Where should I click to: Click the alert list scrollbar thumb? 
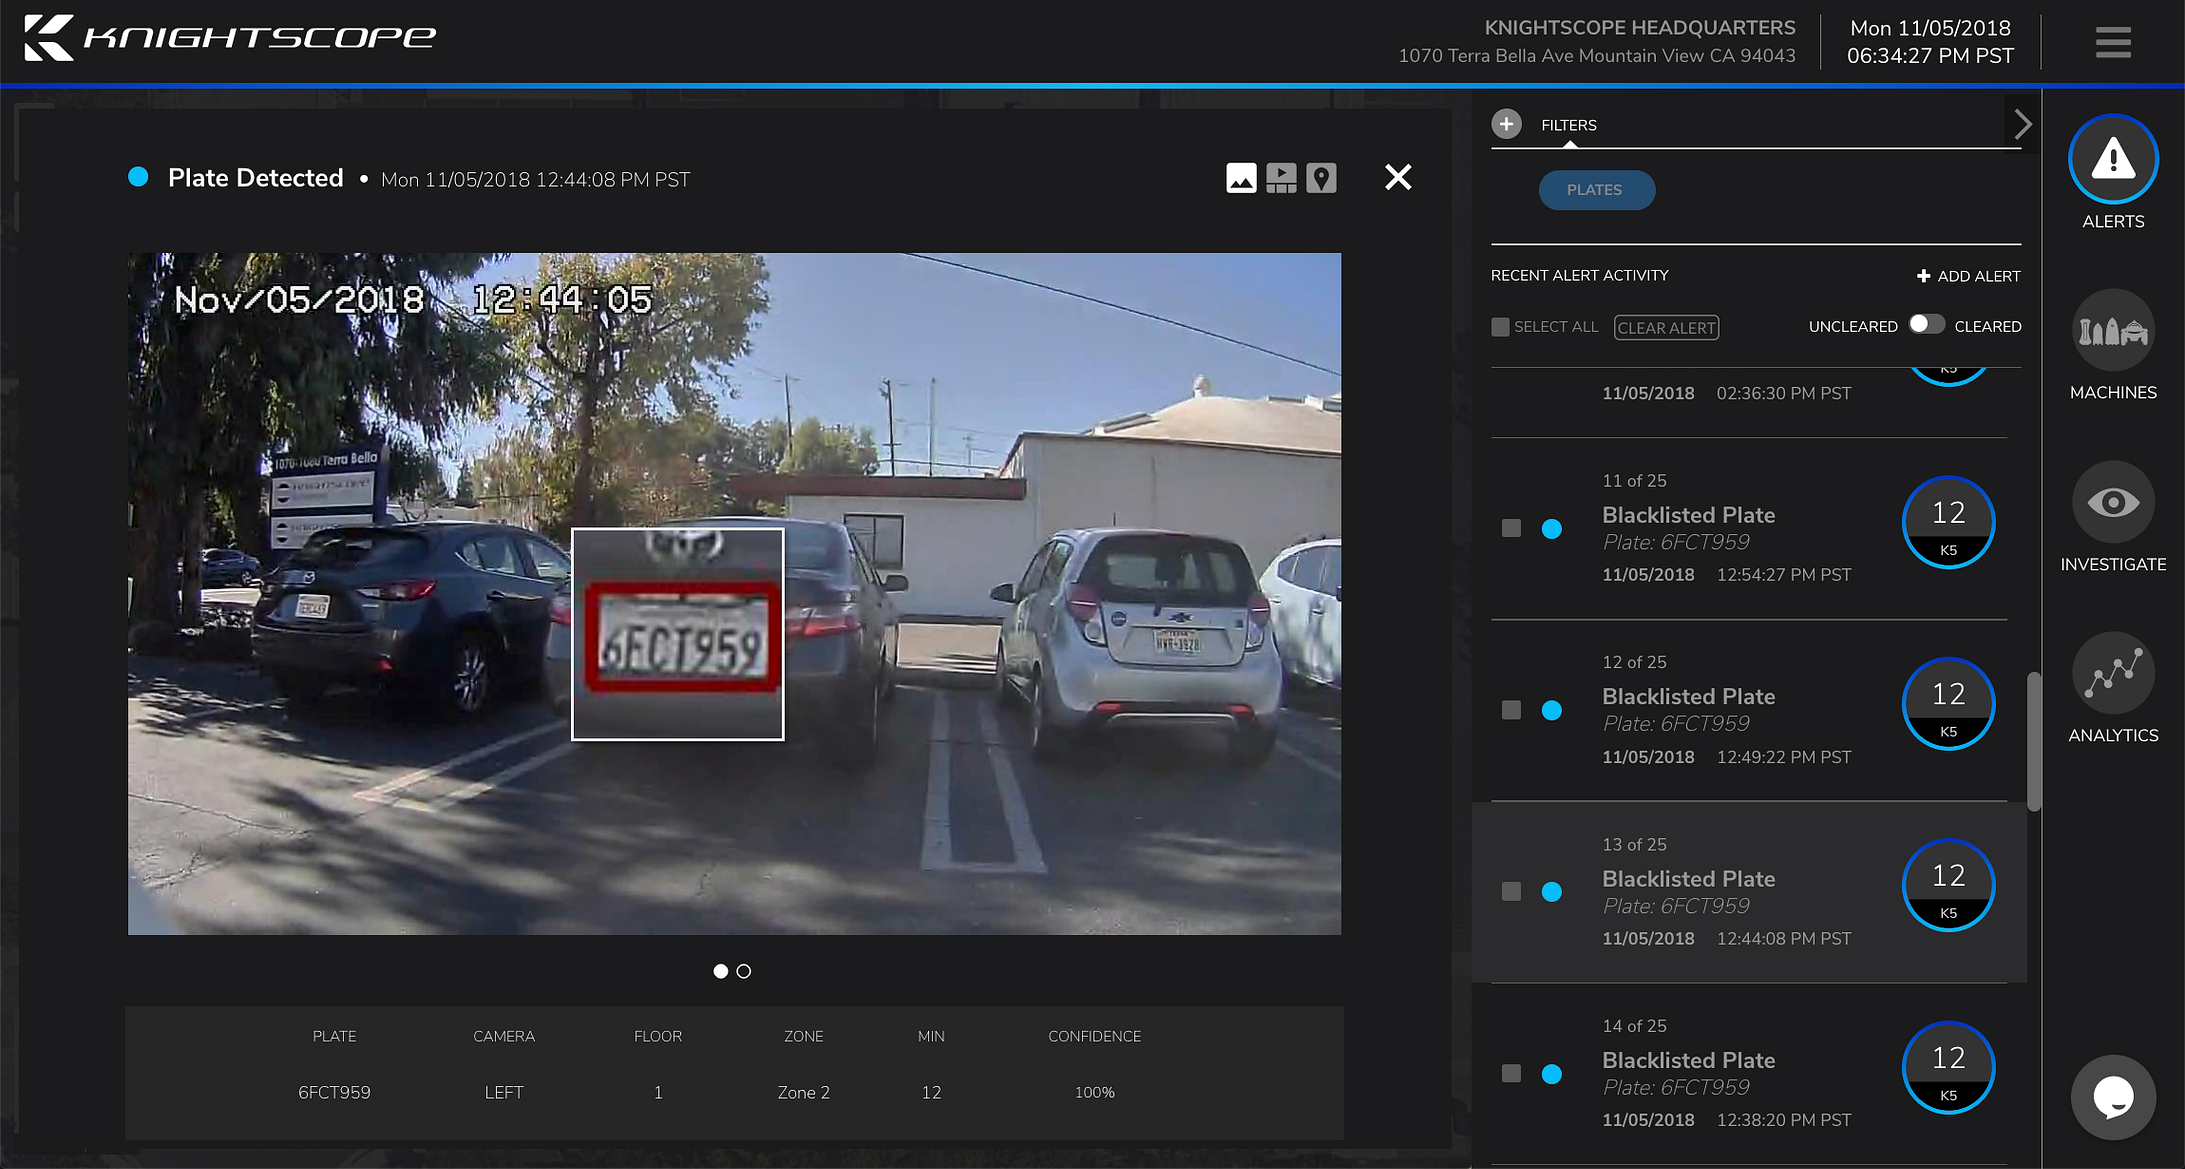coord(2033,741)
